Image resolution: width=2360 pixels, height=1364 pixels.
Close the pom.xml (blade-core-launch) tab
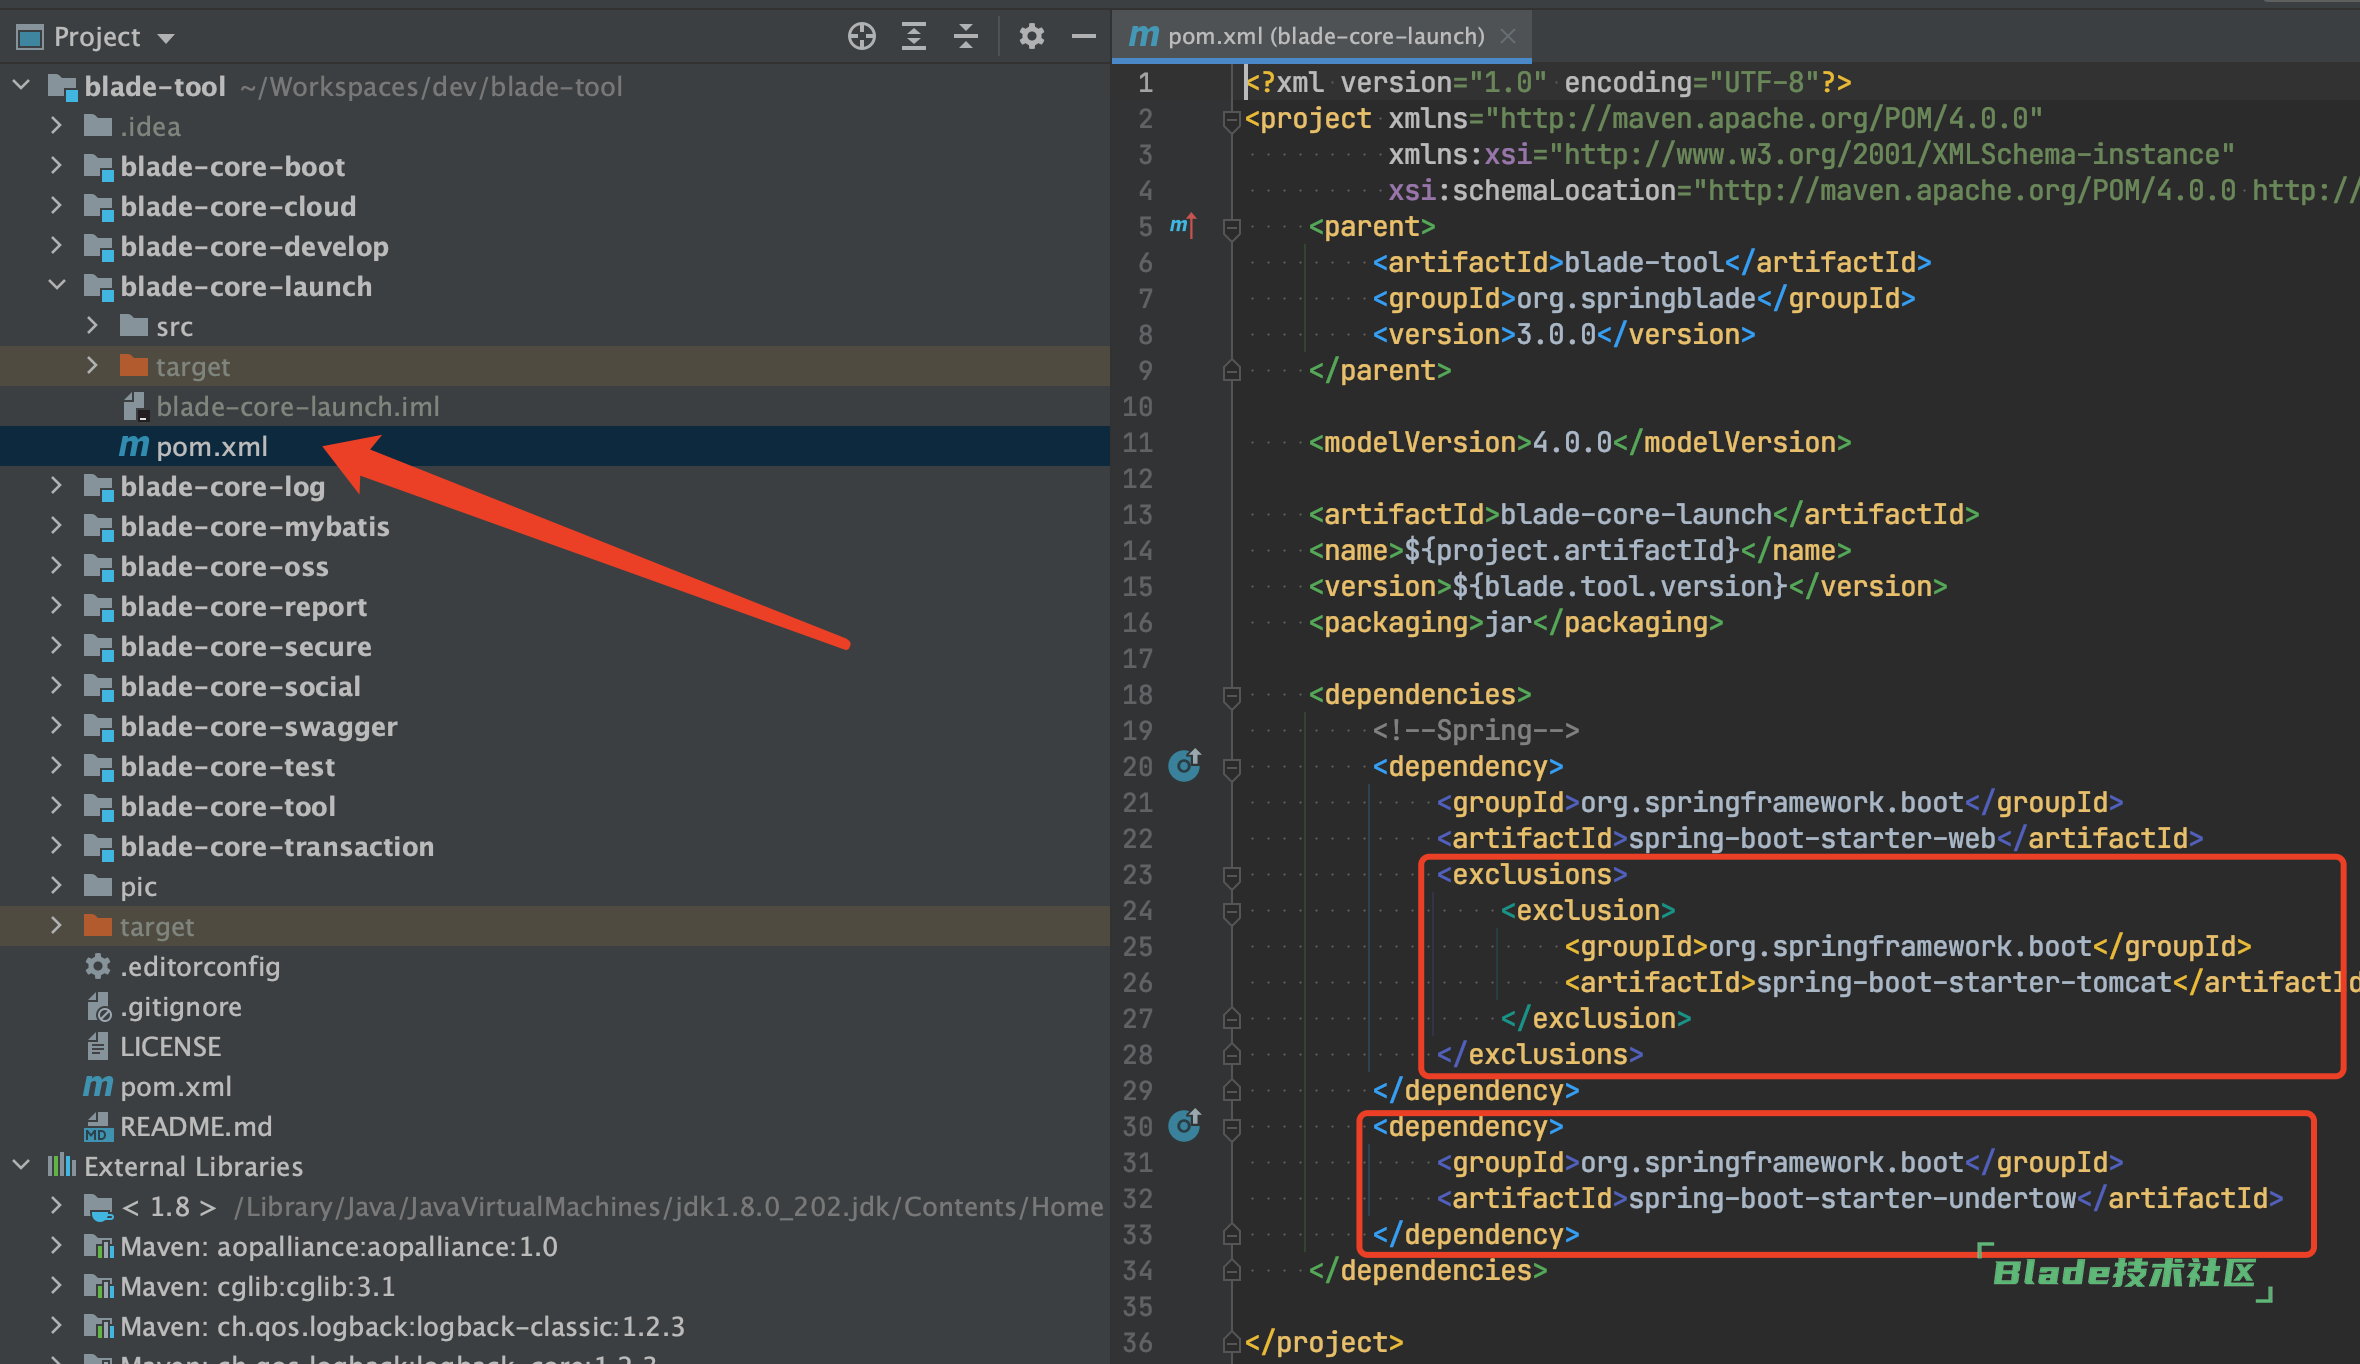1508,36
